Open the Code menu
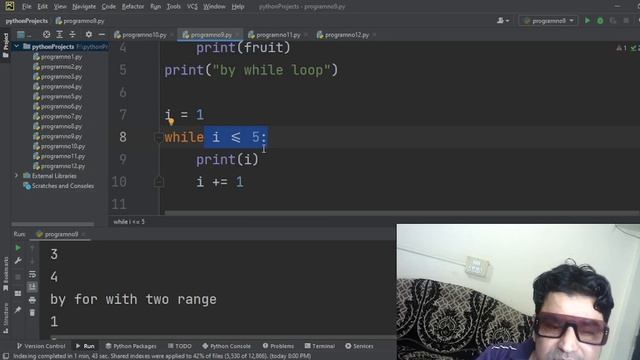 pyautogui.click(x=109, y=7)
